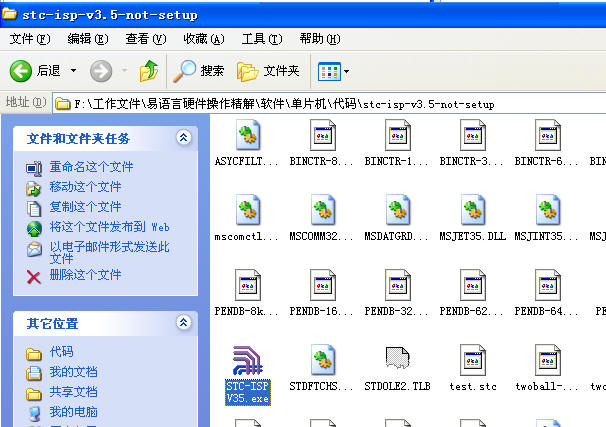606x427 pixels.
Task: Open the 工具(T) menu
Action: [261, 39]
